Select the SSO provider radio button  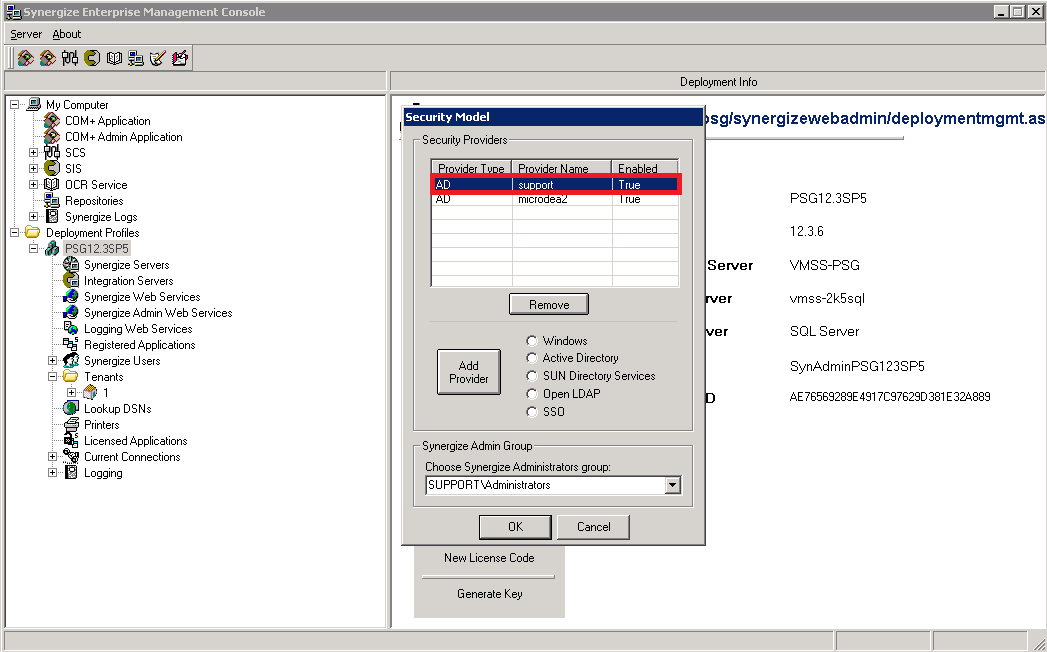coord(532,412)
